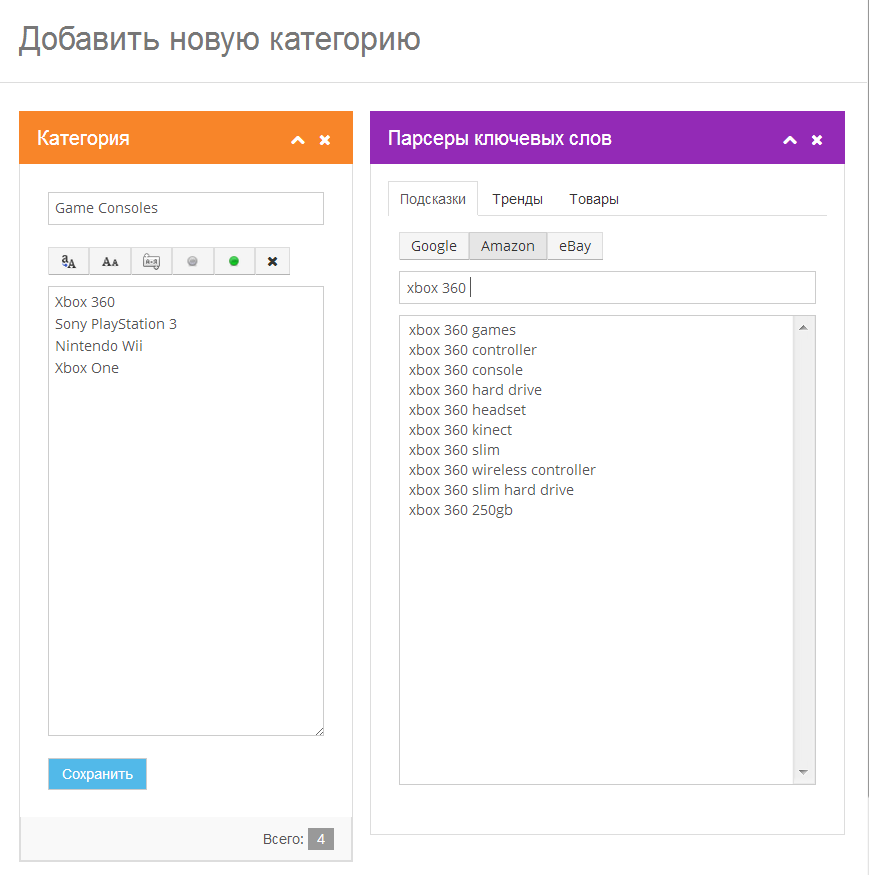Click the category name field 'Game Consoles'
The width and height of the screenshot is (869, 875).
click(x=186, y=208)
